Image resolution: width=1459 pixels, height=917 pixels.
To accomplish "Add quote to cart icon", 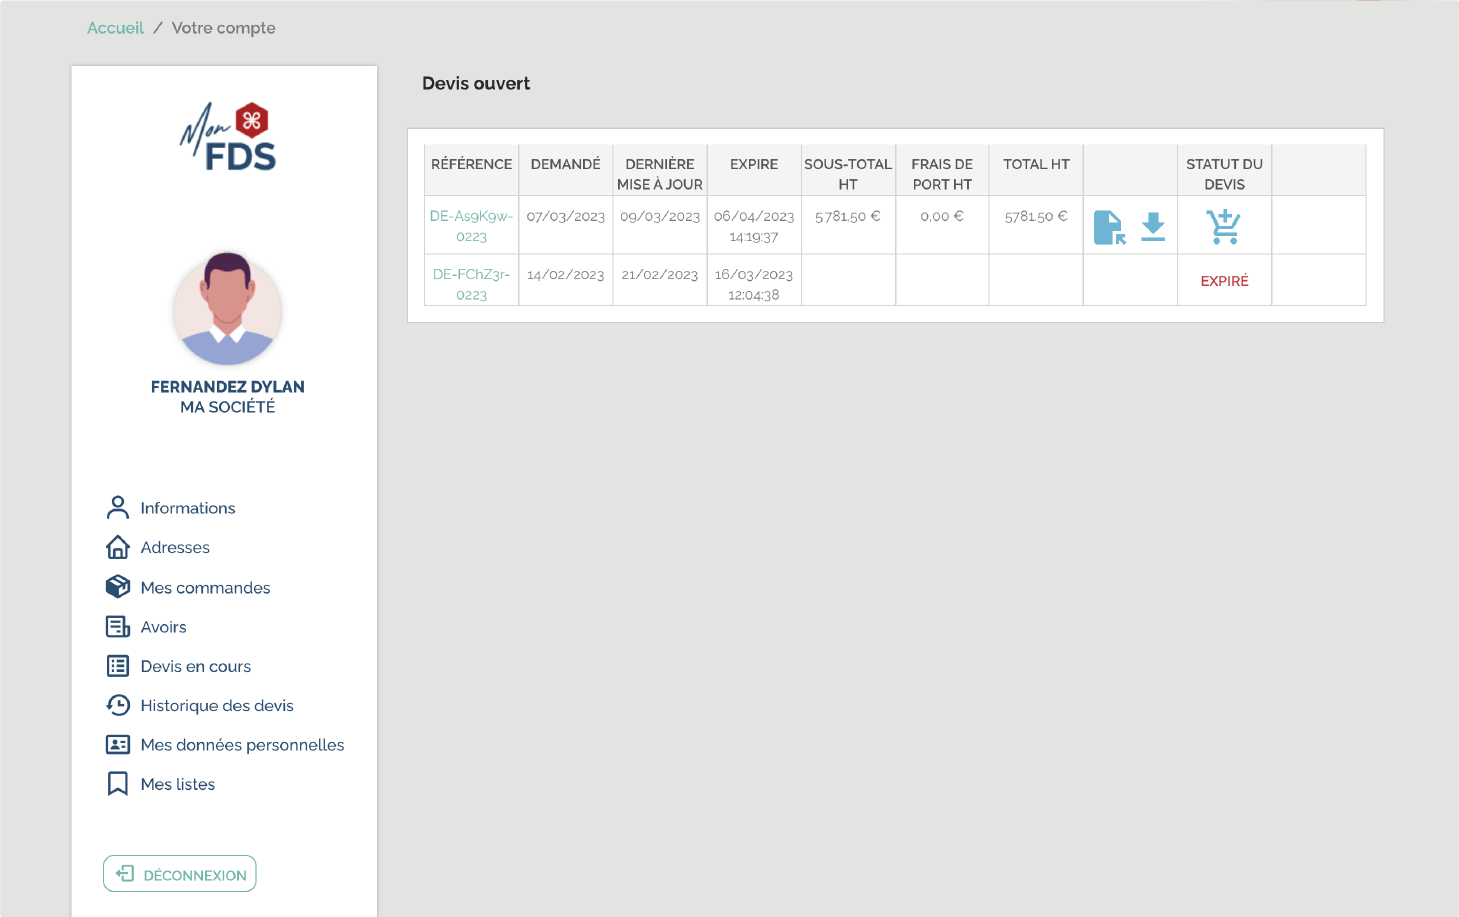I will click(1224, 227).
